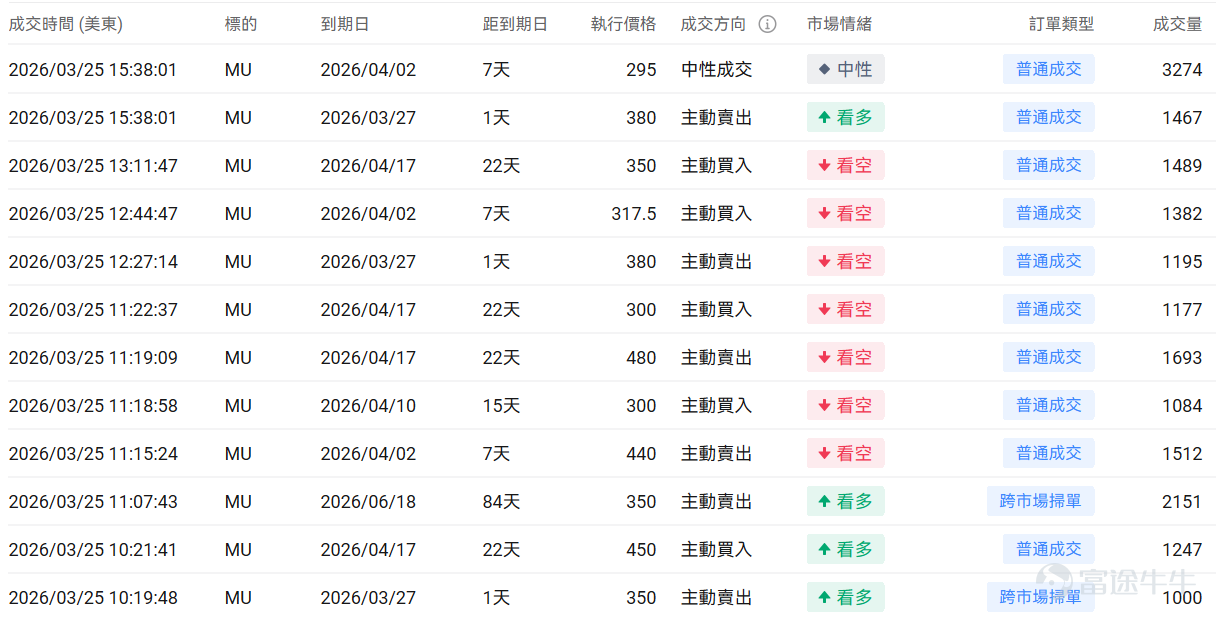
Task: Click 主動買入 in the 10:21:41 row
Action: click(x=717, y=550)
